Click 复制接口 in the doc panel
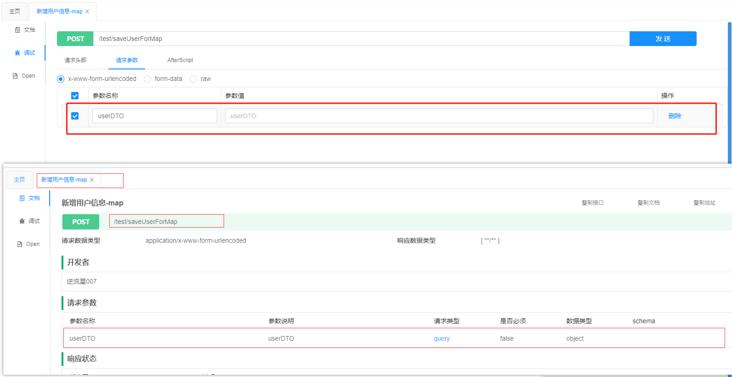This screenshot has height=377, width=732. pyautogui.click(x=592, y=203)
